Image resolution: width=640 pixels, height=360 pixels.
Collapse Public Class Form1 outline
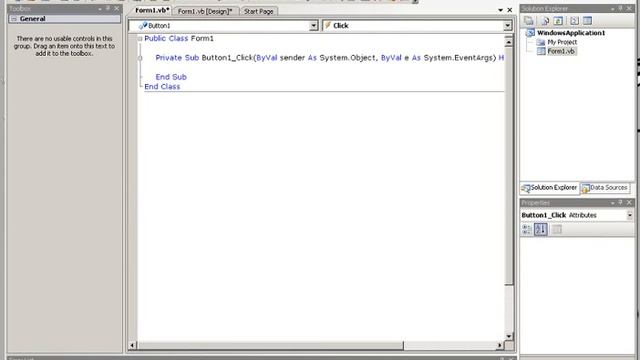(x=140, y=38)
